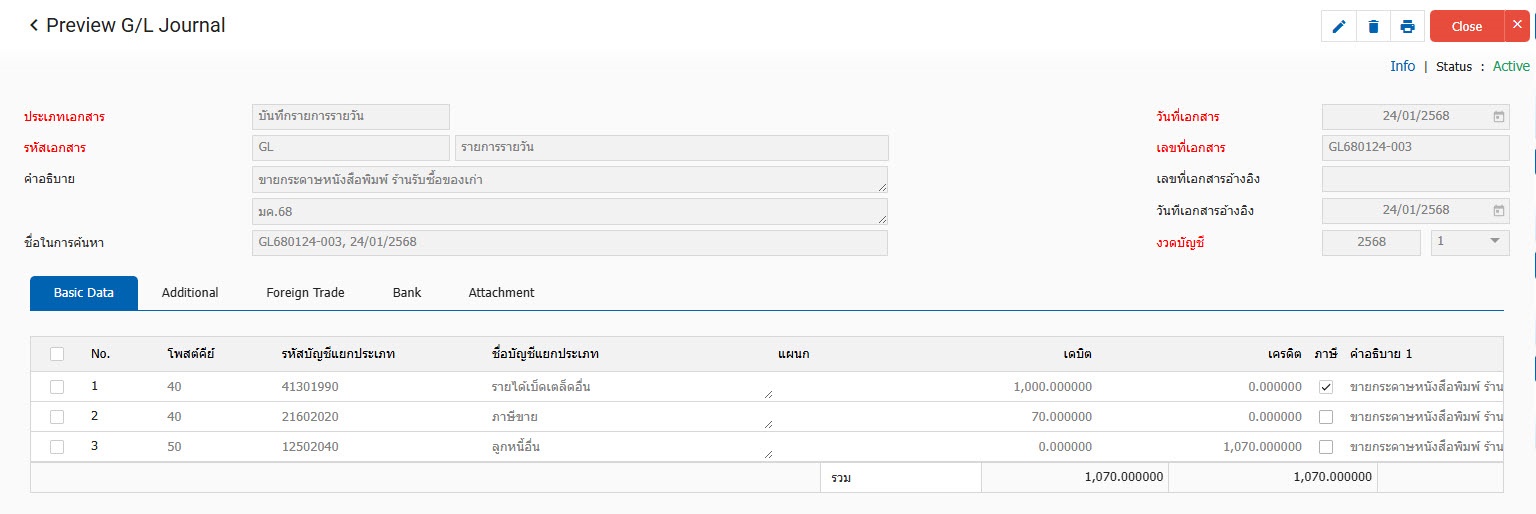
Task: Click the printer icon
Action: click(x=1407, y=27)
